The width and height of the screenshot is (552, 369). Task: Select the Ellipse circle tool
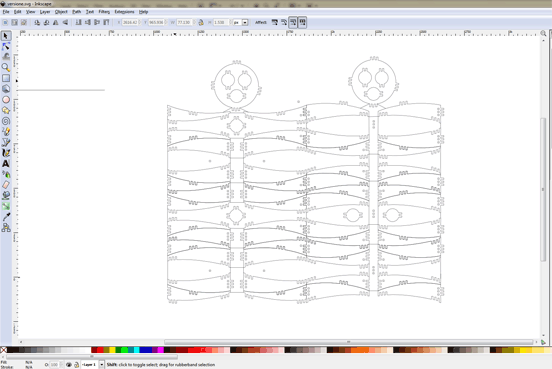click(x=6, y=100)
